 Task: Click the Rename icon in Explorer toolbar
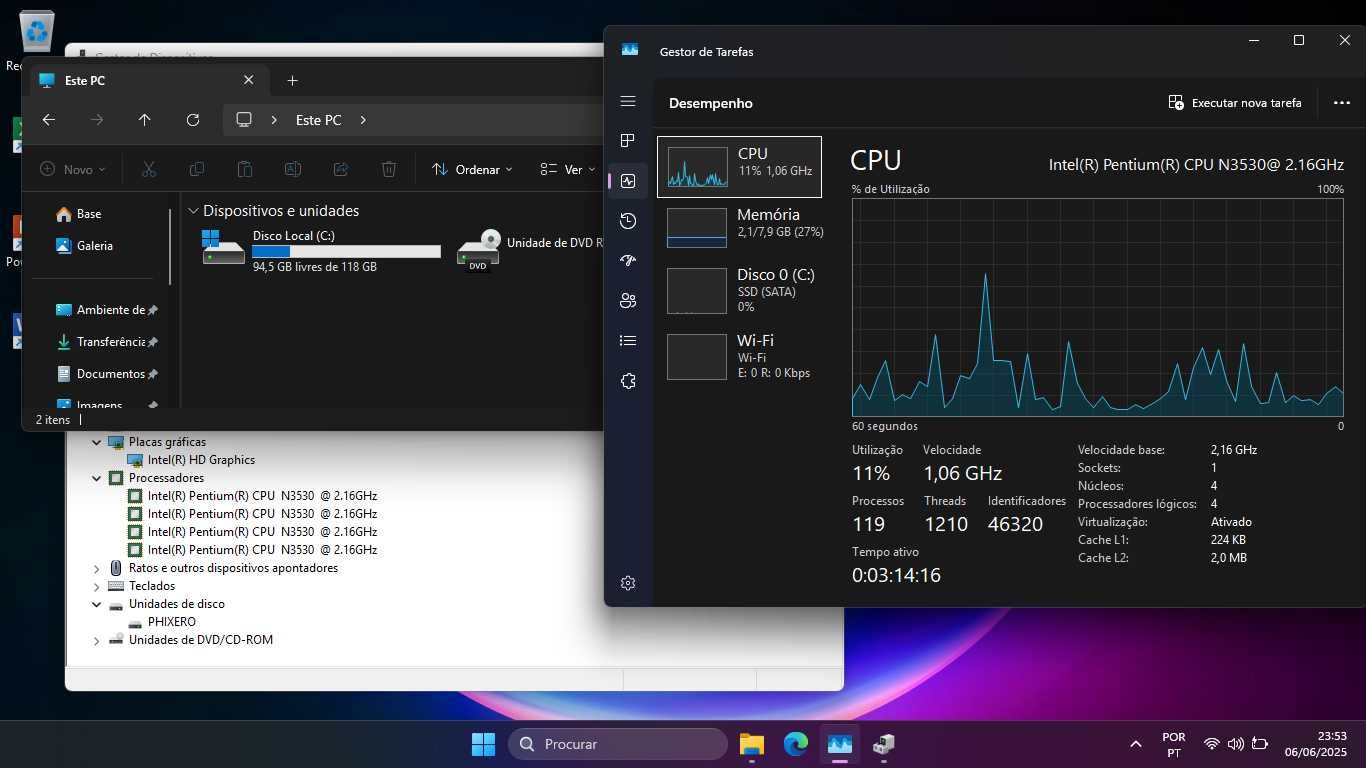click(x=293, y=170)
